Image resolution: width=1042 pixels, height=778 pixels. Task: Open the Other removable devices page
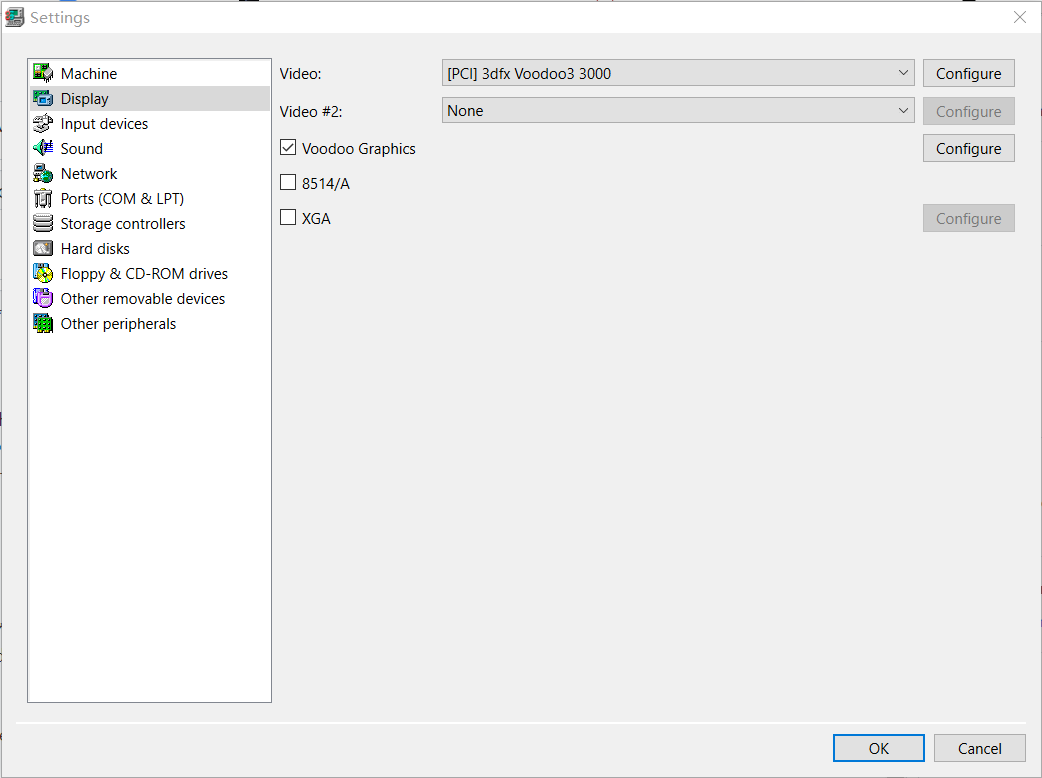[x=142, y=298]
